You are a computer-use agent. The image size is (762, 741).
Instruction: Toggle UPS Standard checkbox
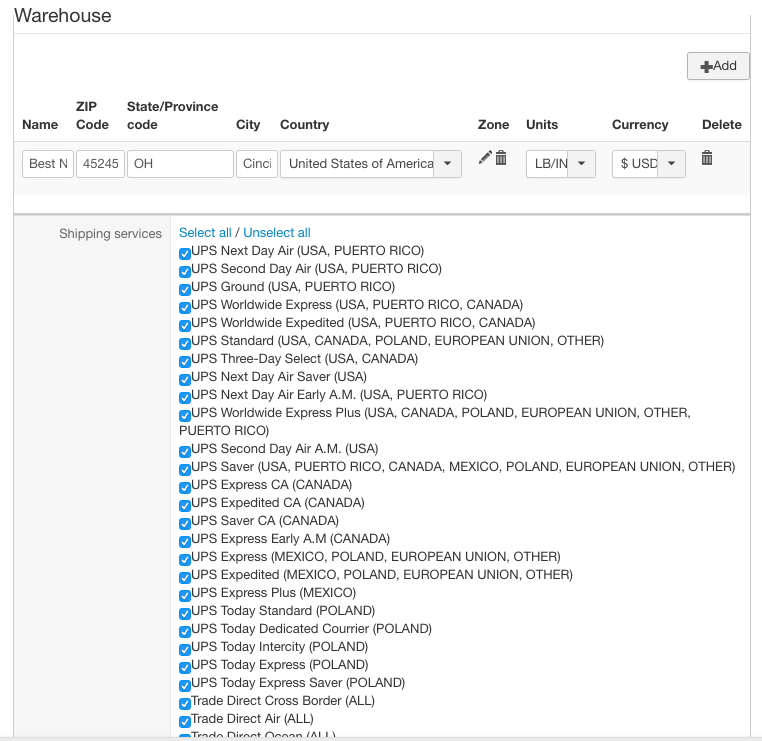pyautogui.click(x=185, y=344)
